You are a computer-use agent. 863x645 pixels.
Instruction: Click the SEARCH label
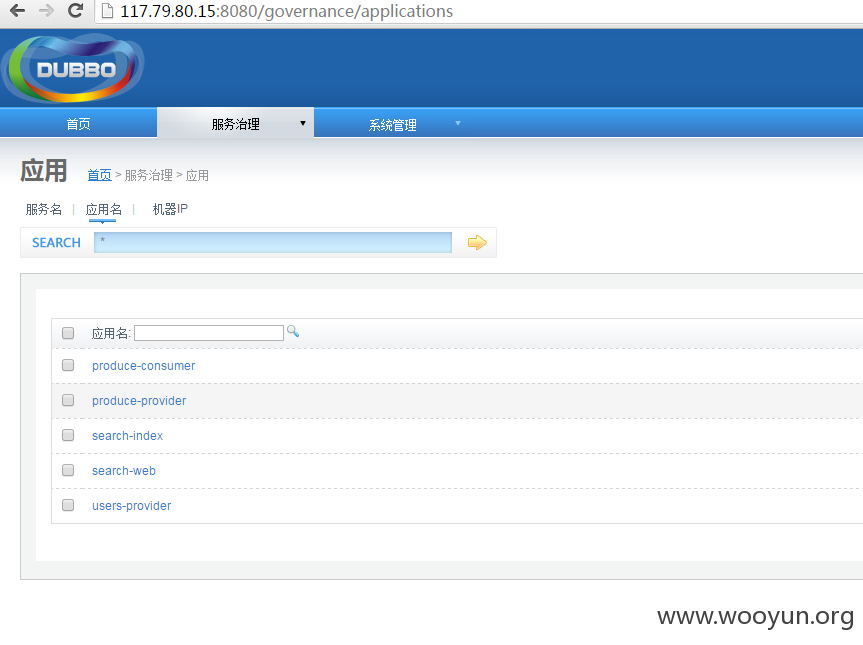coord(56,242)
